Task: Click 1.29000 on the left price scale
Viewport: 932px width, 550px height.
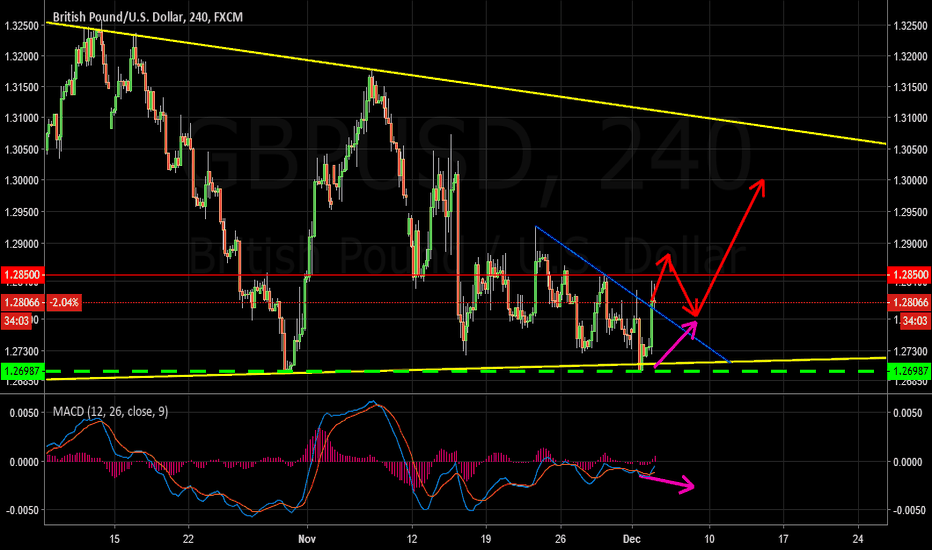Action: (21, 244)
